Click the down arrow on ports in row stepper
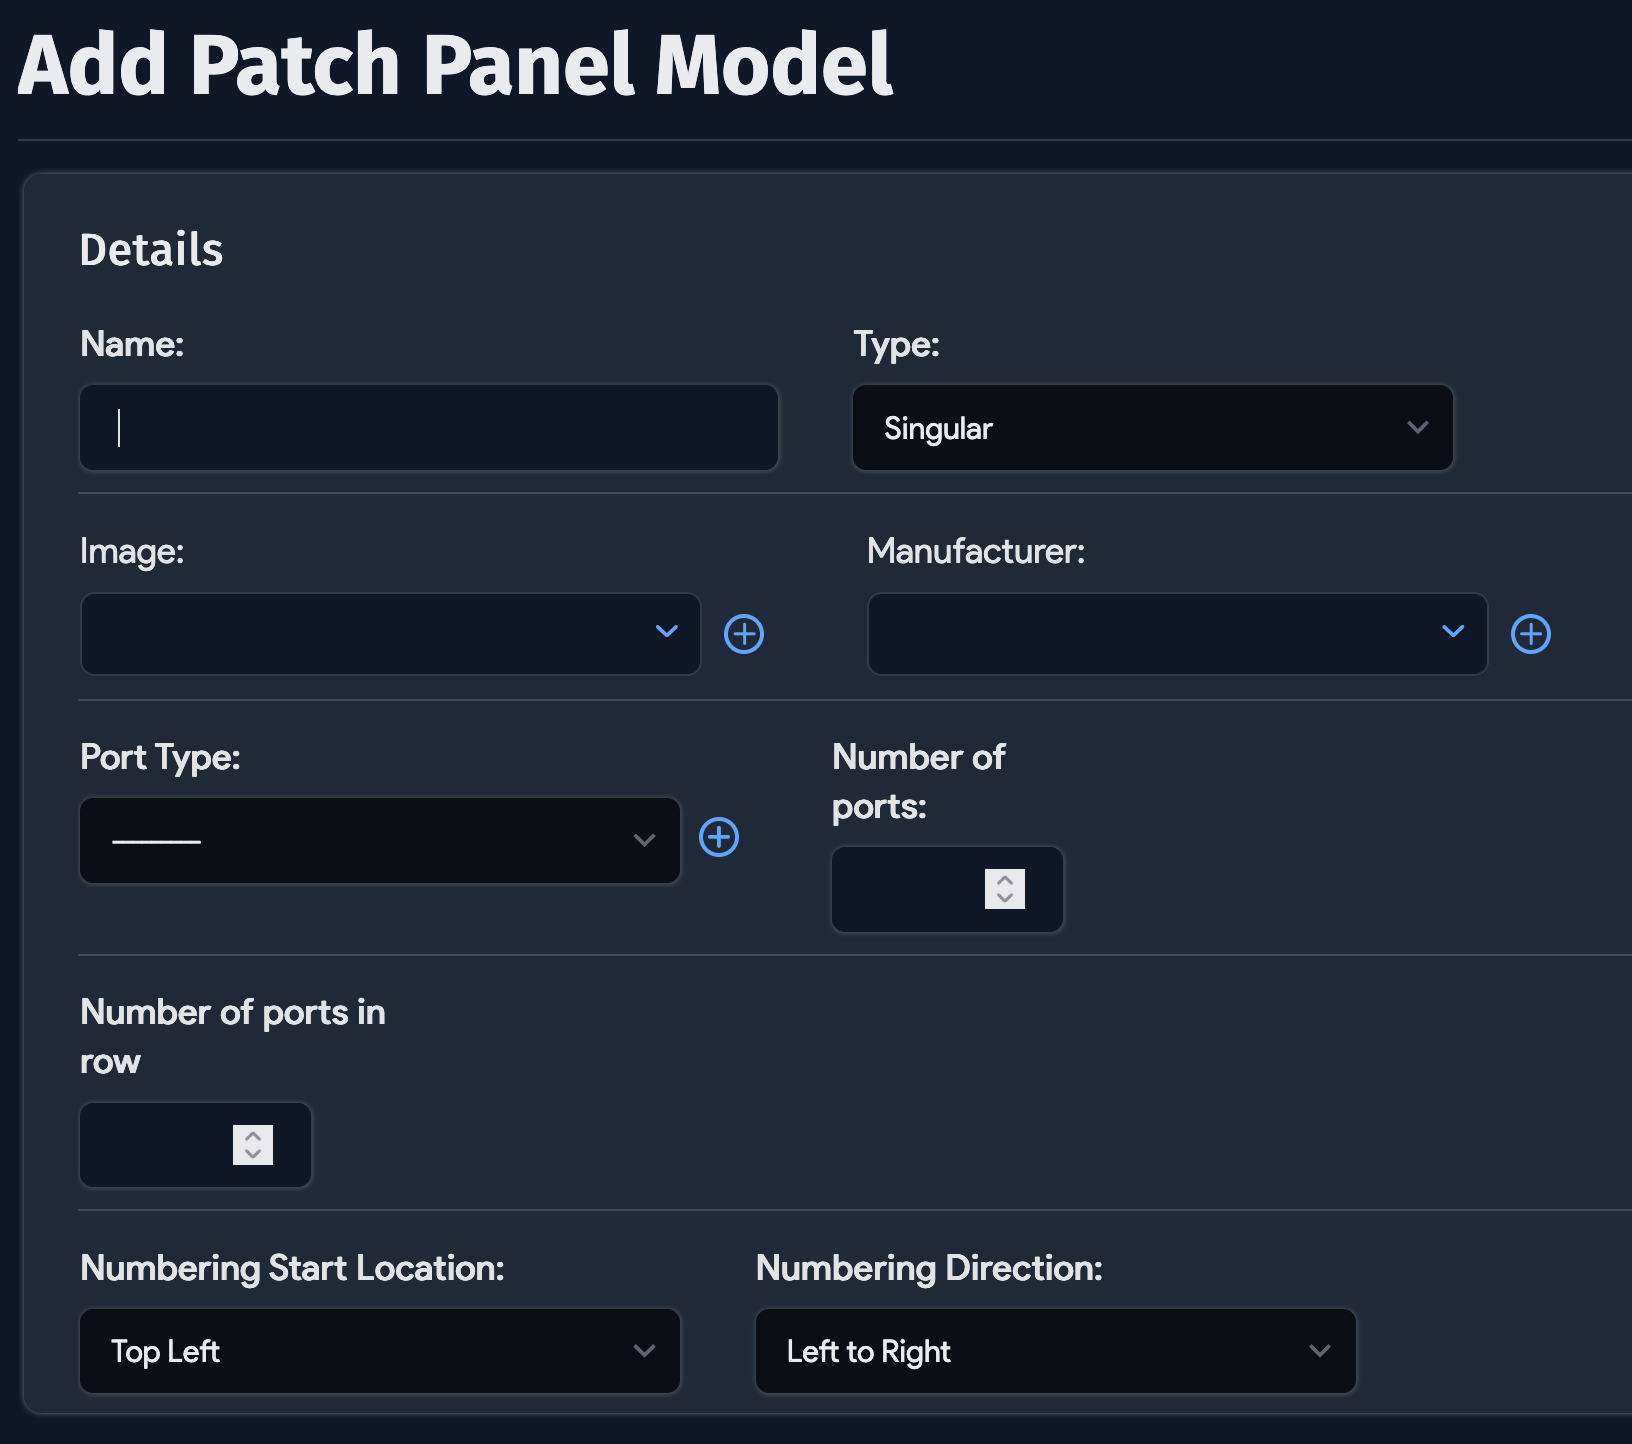The width and height of the screenshot is (1632, 1444). click(254, 1154)
